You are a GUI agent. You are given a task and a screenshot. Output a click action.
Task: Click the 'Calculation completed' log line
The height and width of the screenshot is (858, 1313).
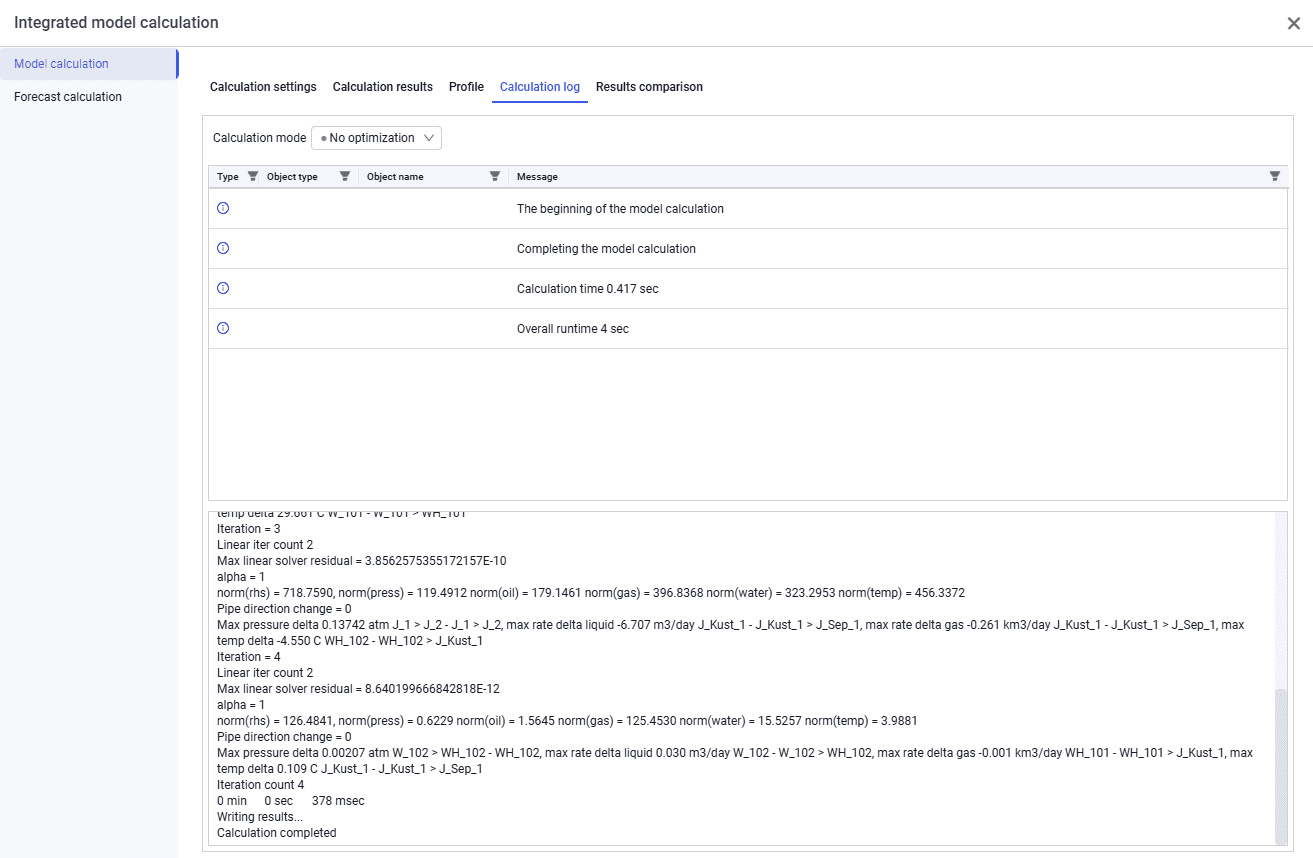click(277, 833)
